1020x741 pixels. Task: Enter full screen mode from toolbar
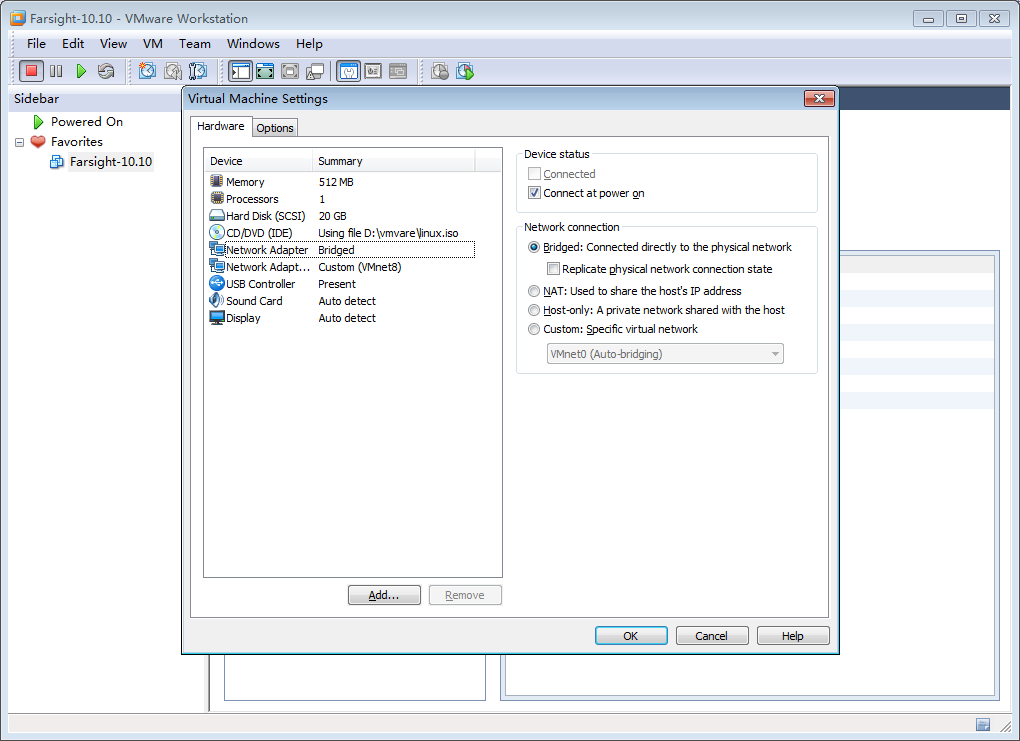(x=265, y=71)
